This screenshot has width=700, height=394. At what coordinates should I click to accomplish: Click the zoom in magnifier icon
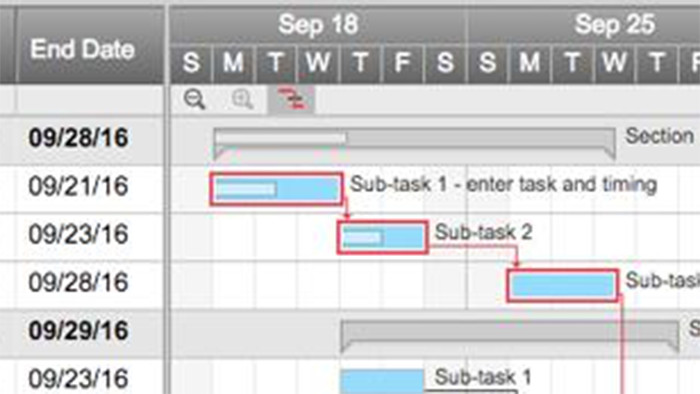tap(242, 99)
